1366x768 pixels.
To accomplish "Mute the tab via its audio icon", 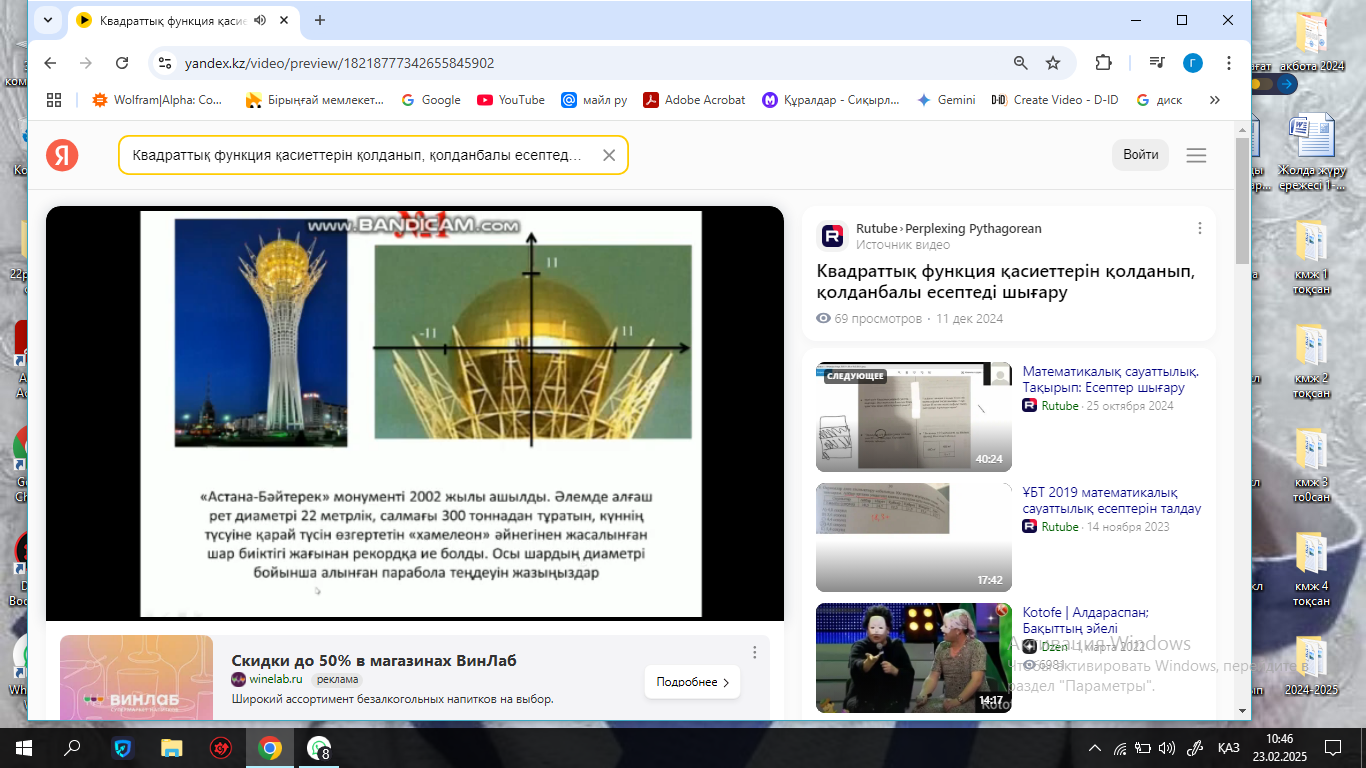I will tap(260, 20).
